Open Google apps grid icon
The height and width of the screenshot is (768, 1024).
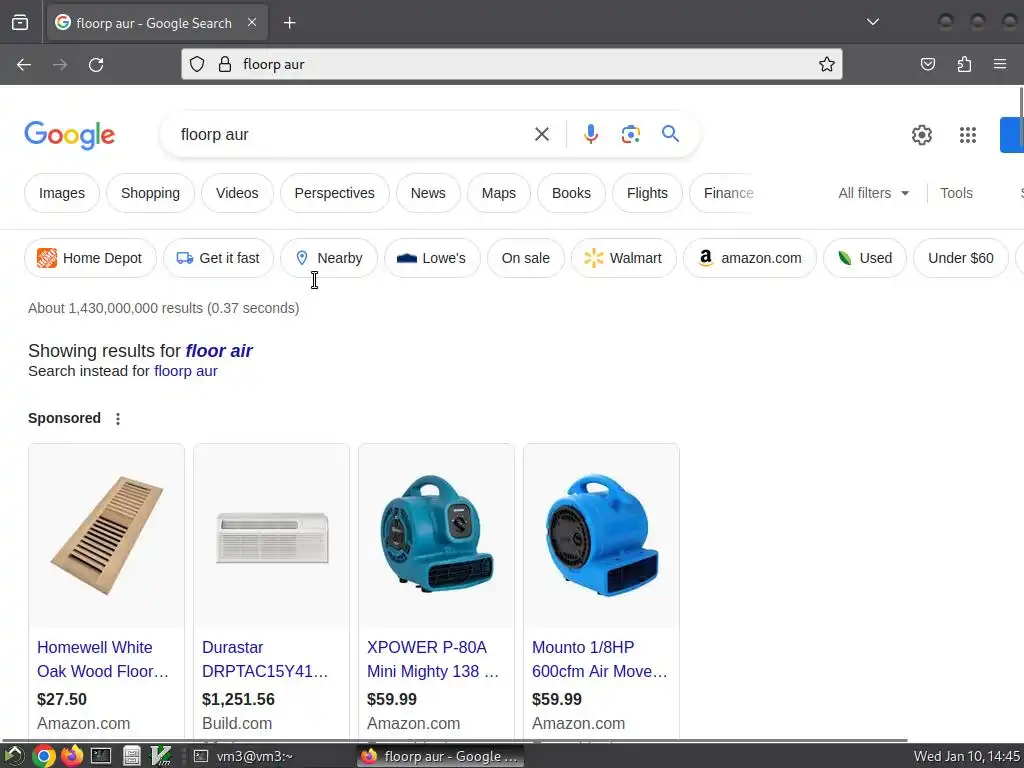[x=967, y=135]
